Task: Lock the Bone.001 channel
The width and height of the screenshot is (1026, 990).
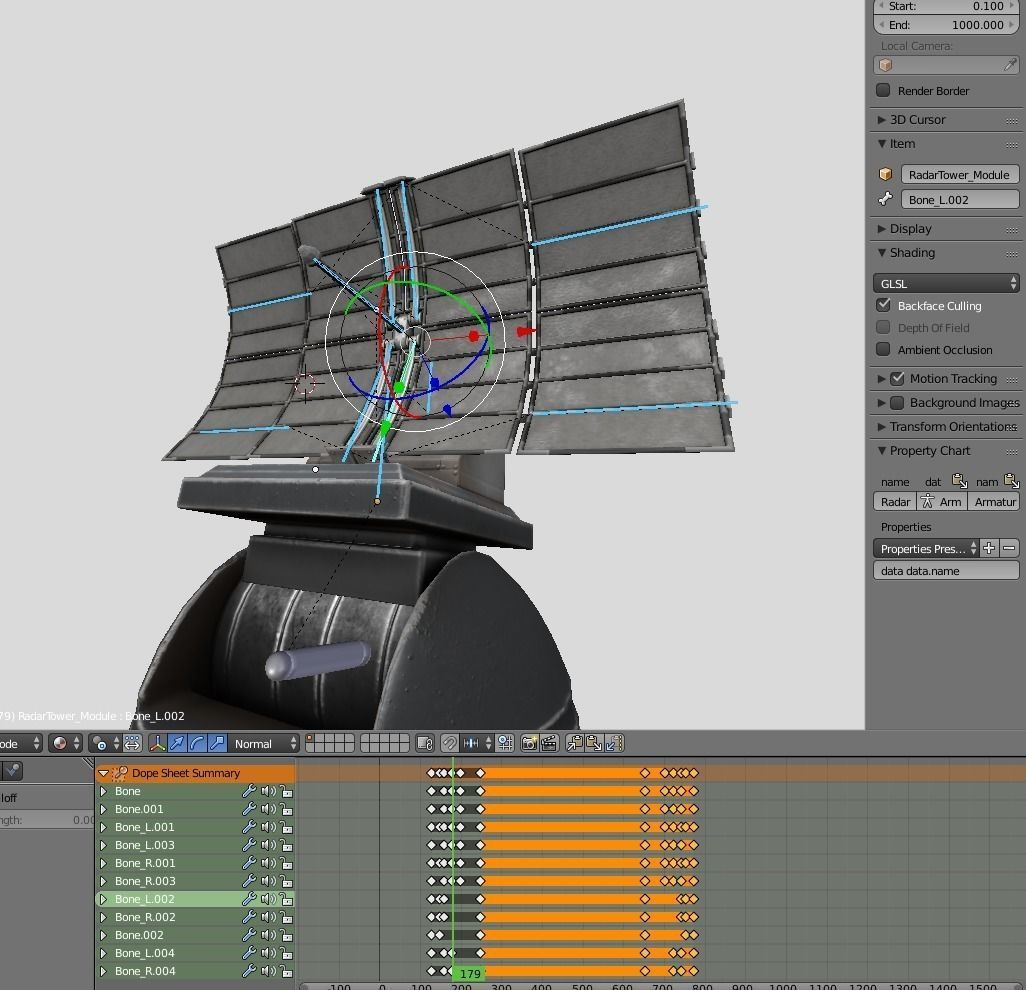Action: (x=286, y=809)
